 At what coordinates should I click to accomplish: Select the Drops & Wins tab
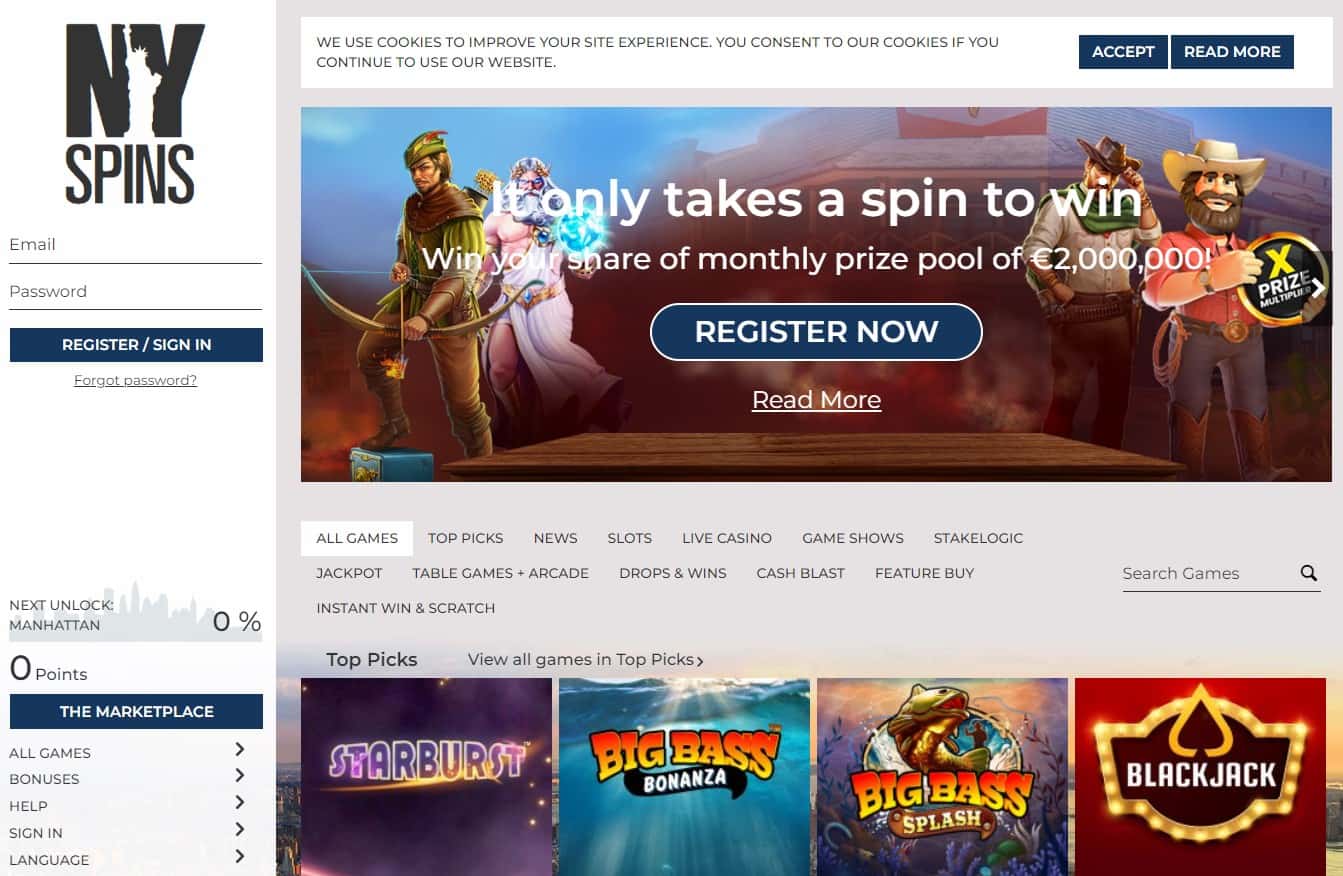tap(673, 573)
